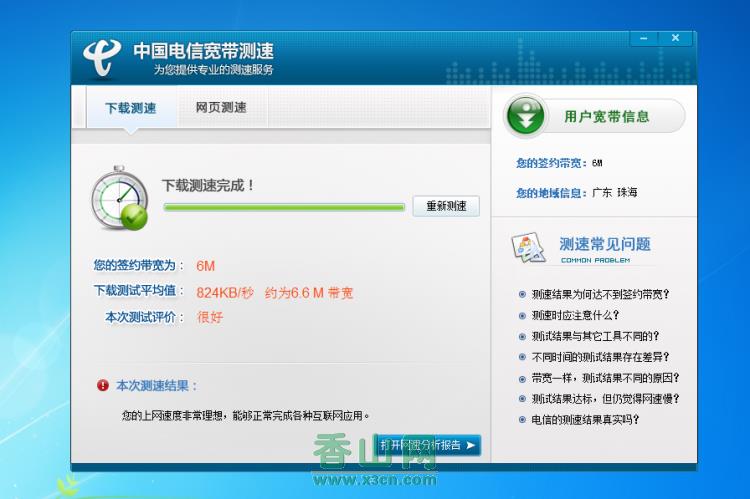Click bullet icon beside 测速结果为何达不到签约带宽
750x499 pixels.
[x=522, y=295]
